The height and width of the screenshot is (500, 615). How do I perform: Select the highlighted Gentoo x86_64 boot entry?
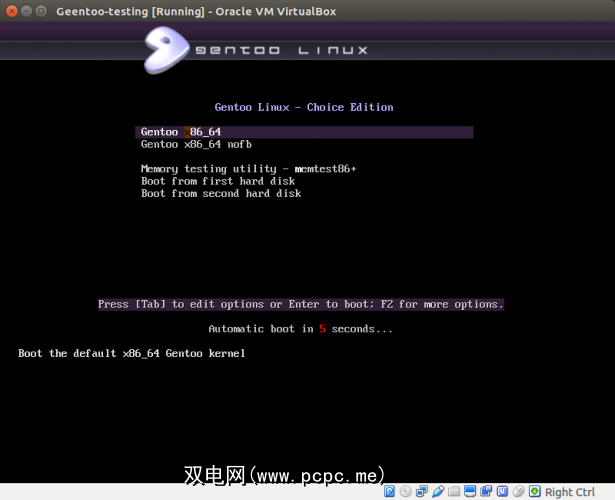(x=304, y=132)
